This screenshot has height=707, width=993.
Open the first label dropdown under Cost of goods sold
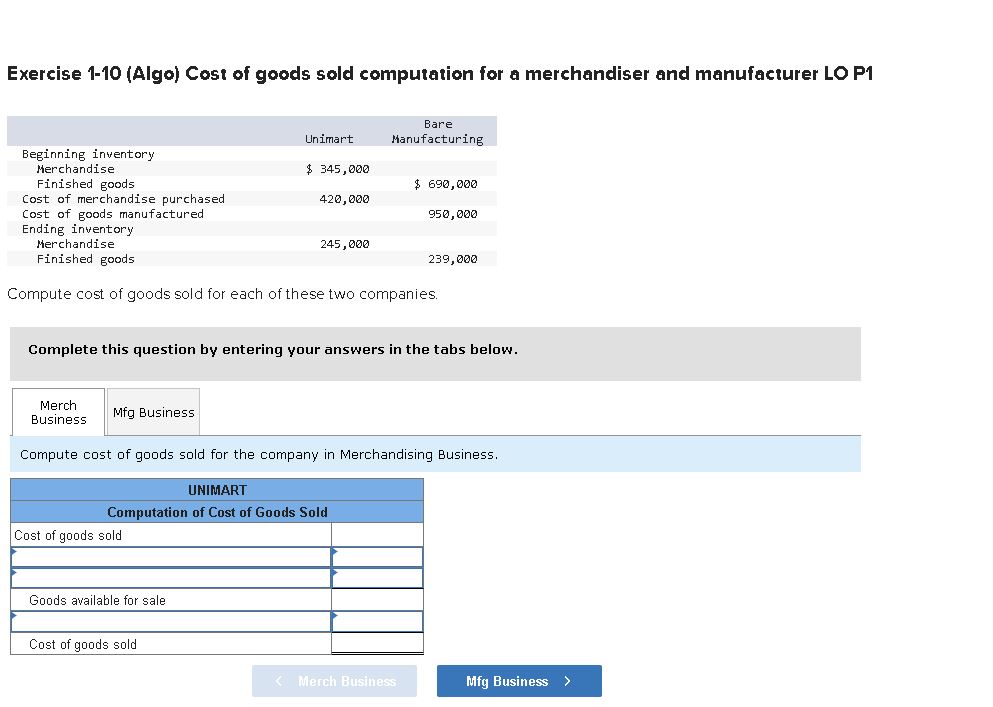(170, 557)
